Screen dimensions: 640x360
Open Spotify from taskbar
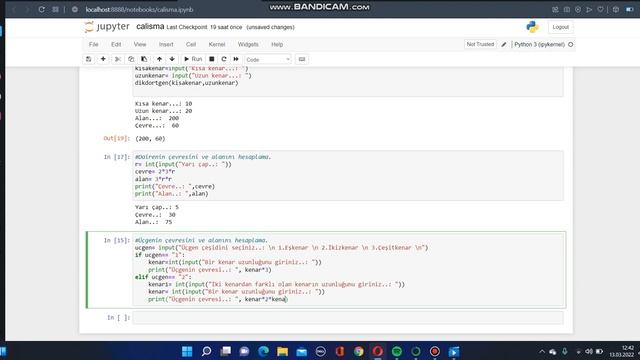[397, 351]
